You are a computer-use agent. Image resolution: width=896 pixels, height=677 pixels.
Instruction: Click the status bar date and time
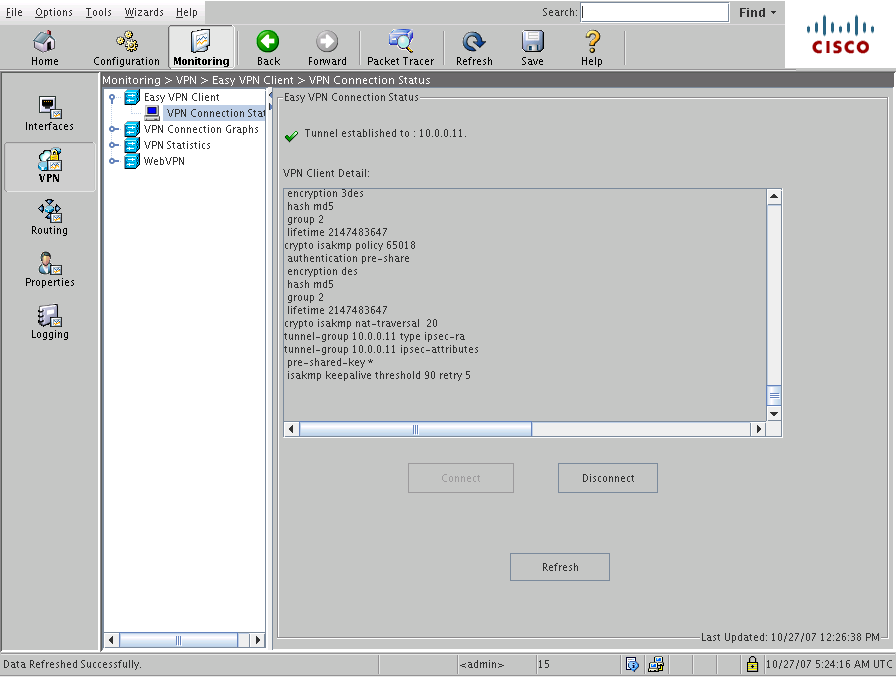(829, 664)
